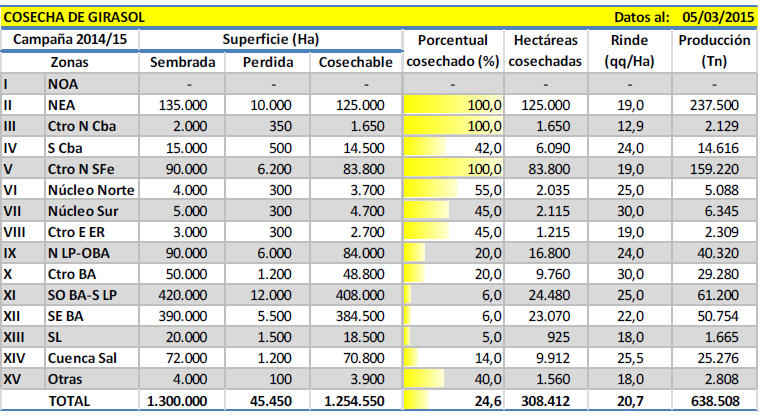Viewport: 761px width, 417px height.
Task: Select the 'Superficie (Ha)' column group header
Action: (270, 40)
